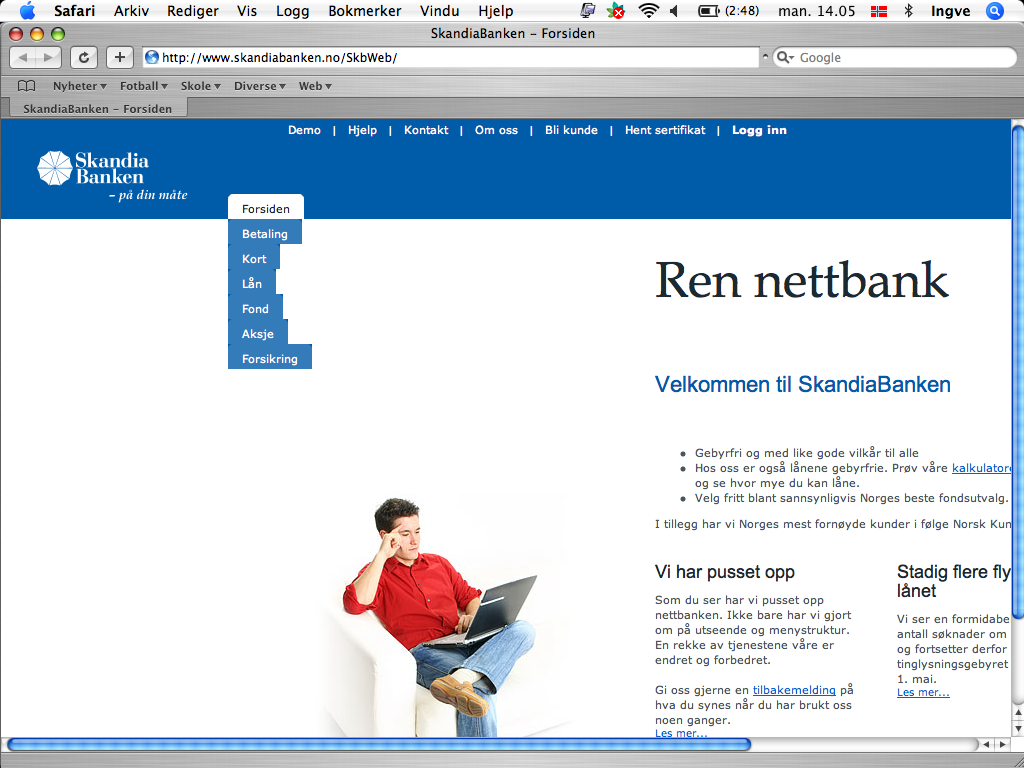
Task: Click the display status icon in the menu bar
Action: pos(588,10)
